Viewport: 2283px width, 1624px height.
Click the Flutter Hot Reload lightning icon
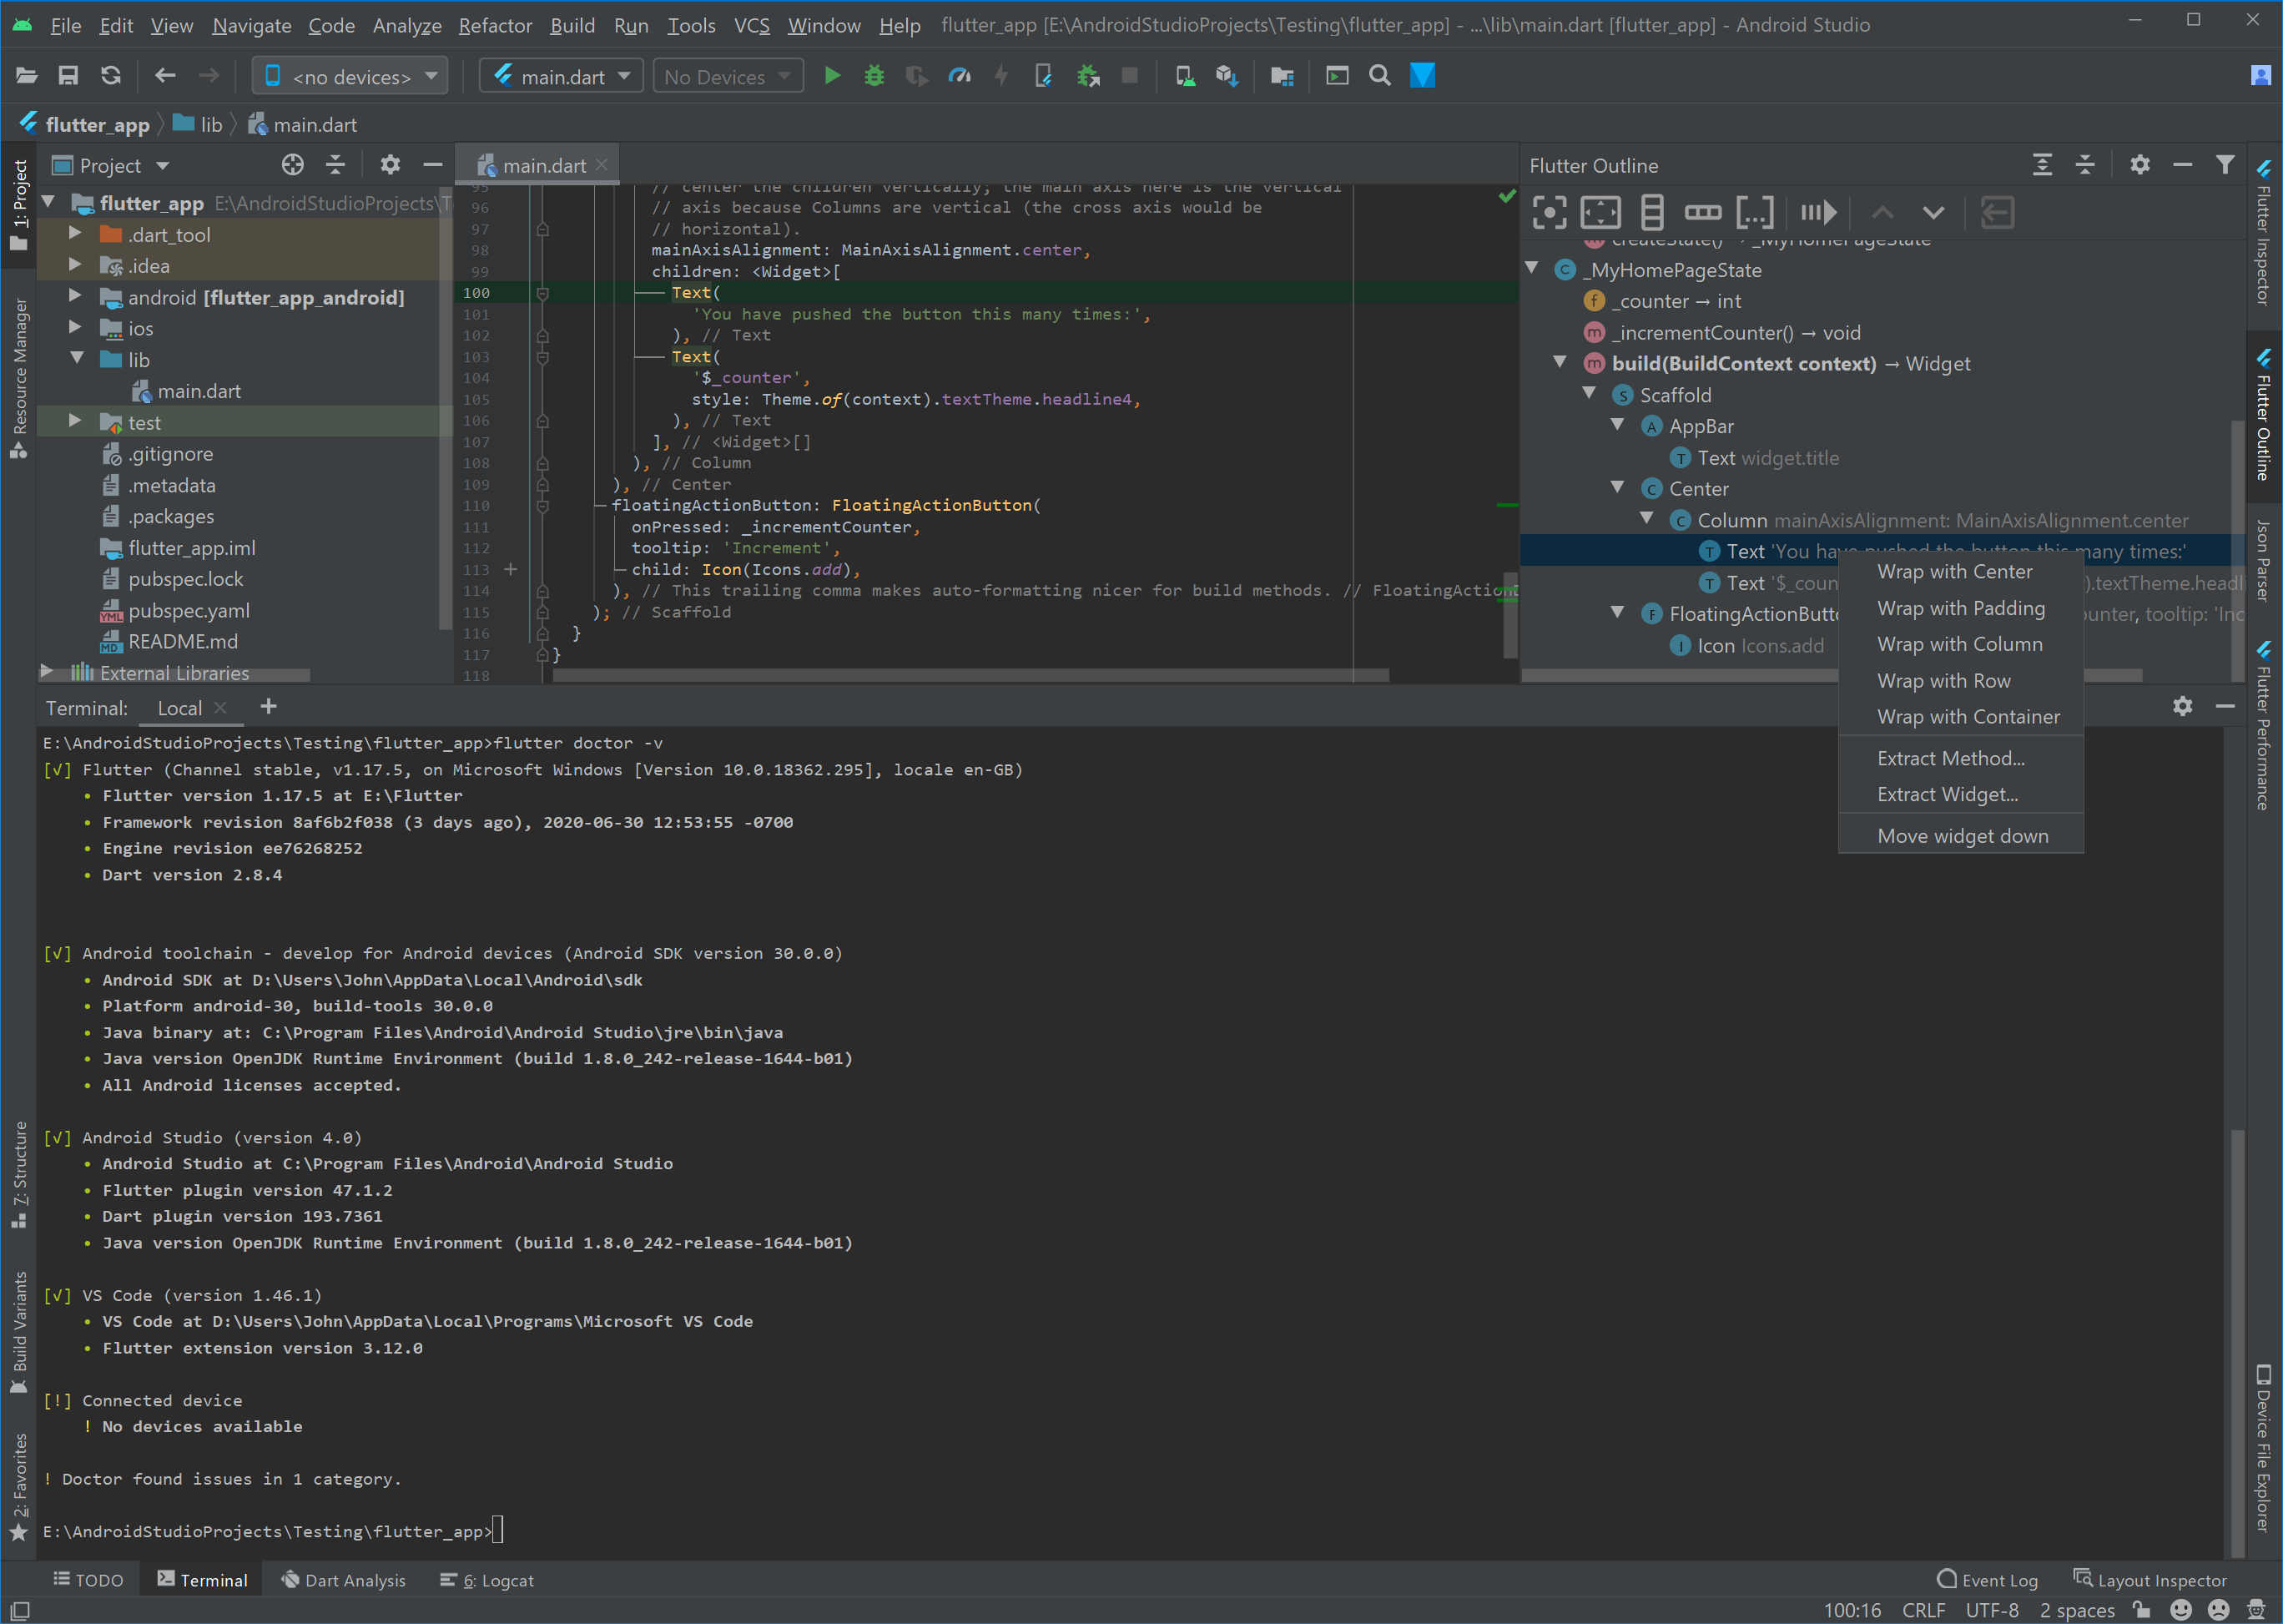(1001, 76)
